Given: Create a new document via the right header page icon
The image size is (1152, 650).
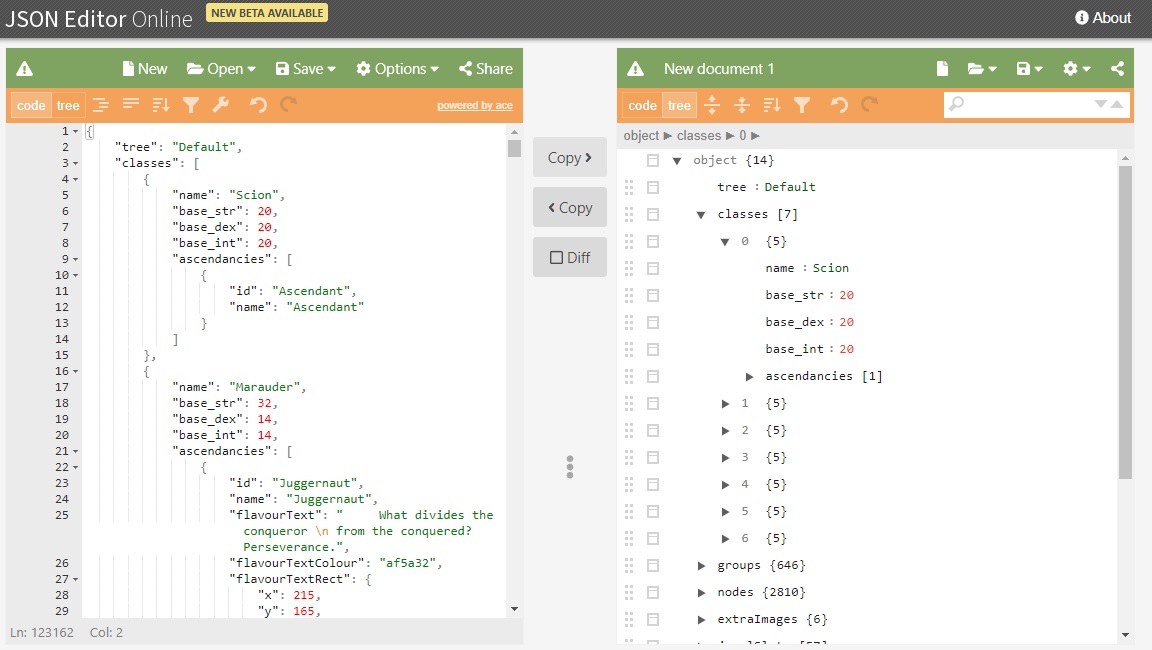Looking at the screenshot, I should coord(941,68).
